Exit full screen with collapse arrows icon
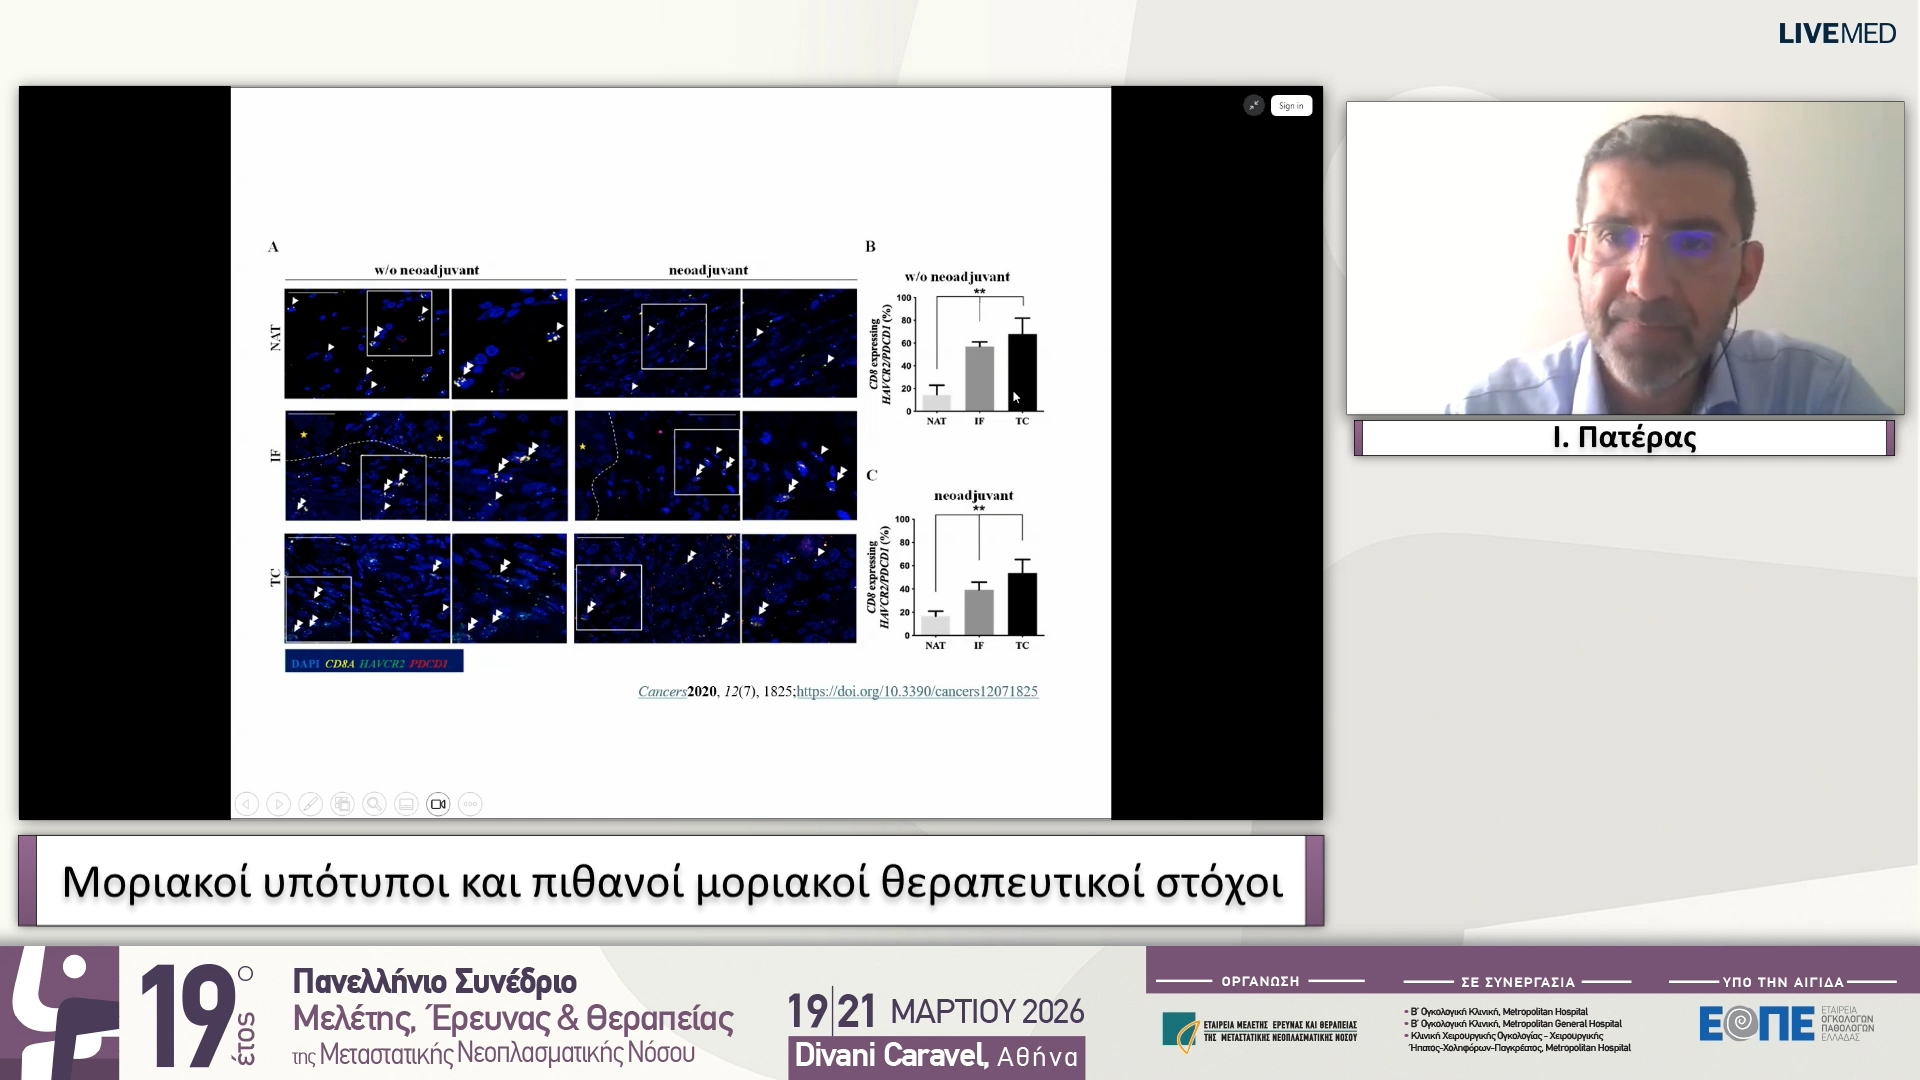The image size is (1920, 1080). (1253, 106)
